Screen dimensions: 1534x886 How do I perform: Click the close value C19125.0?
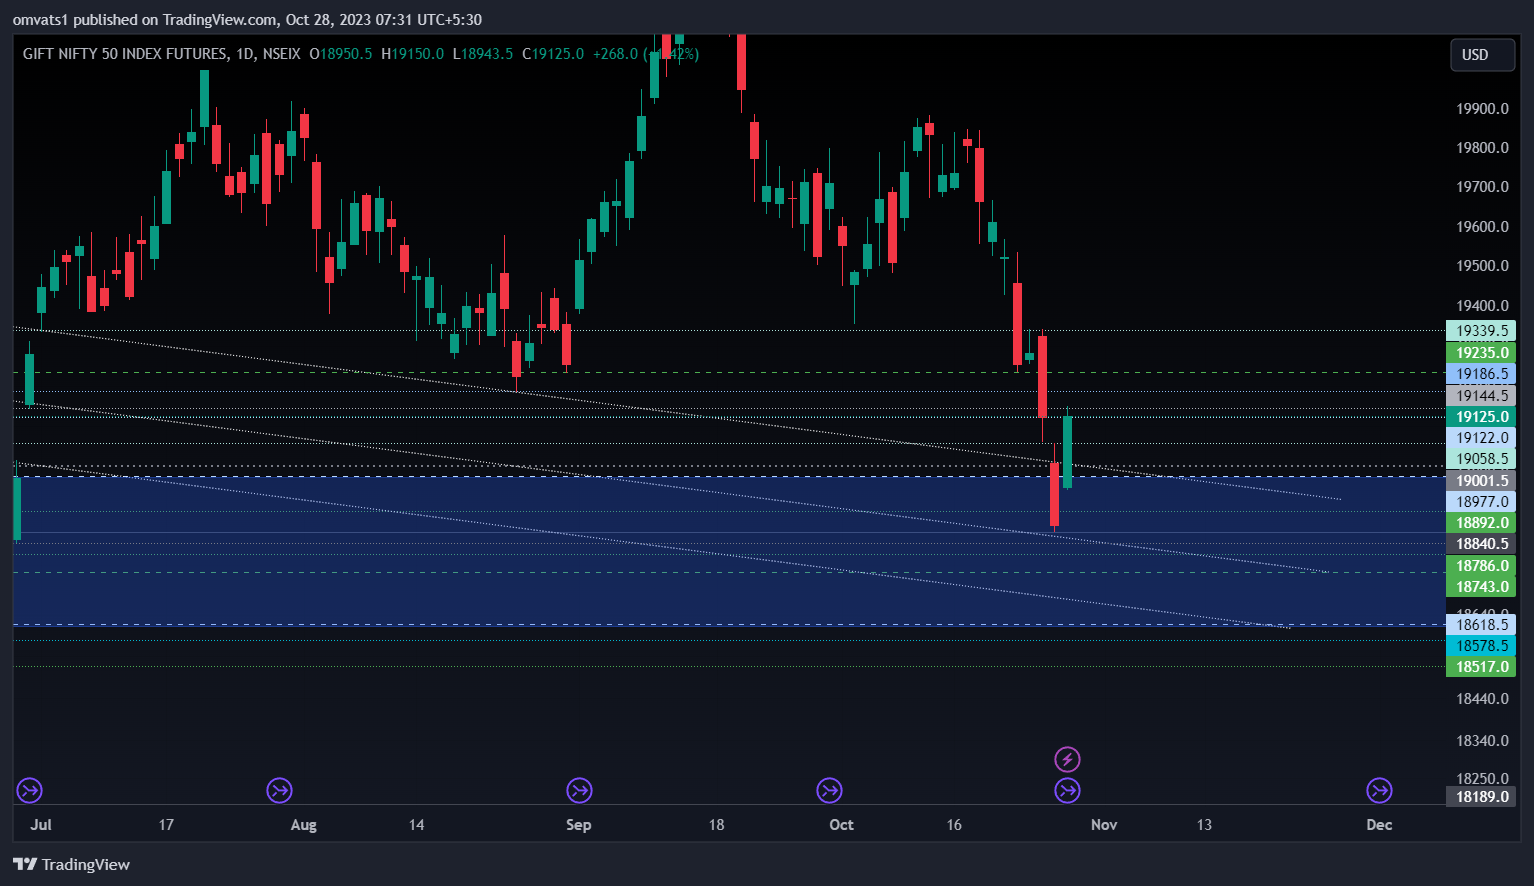point(553,54)
